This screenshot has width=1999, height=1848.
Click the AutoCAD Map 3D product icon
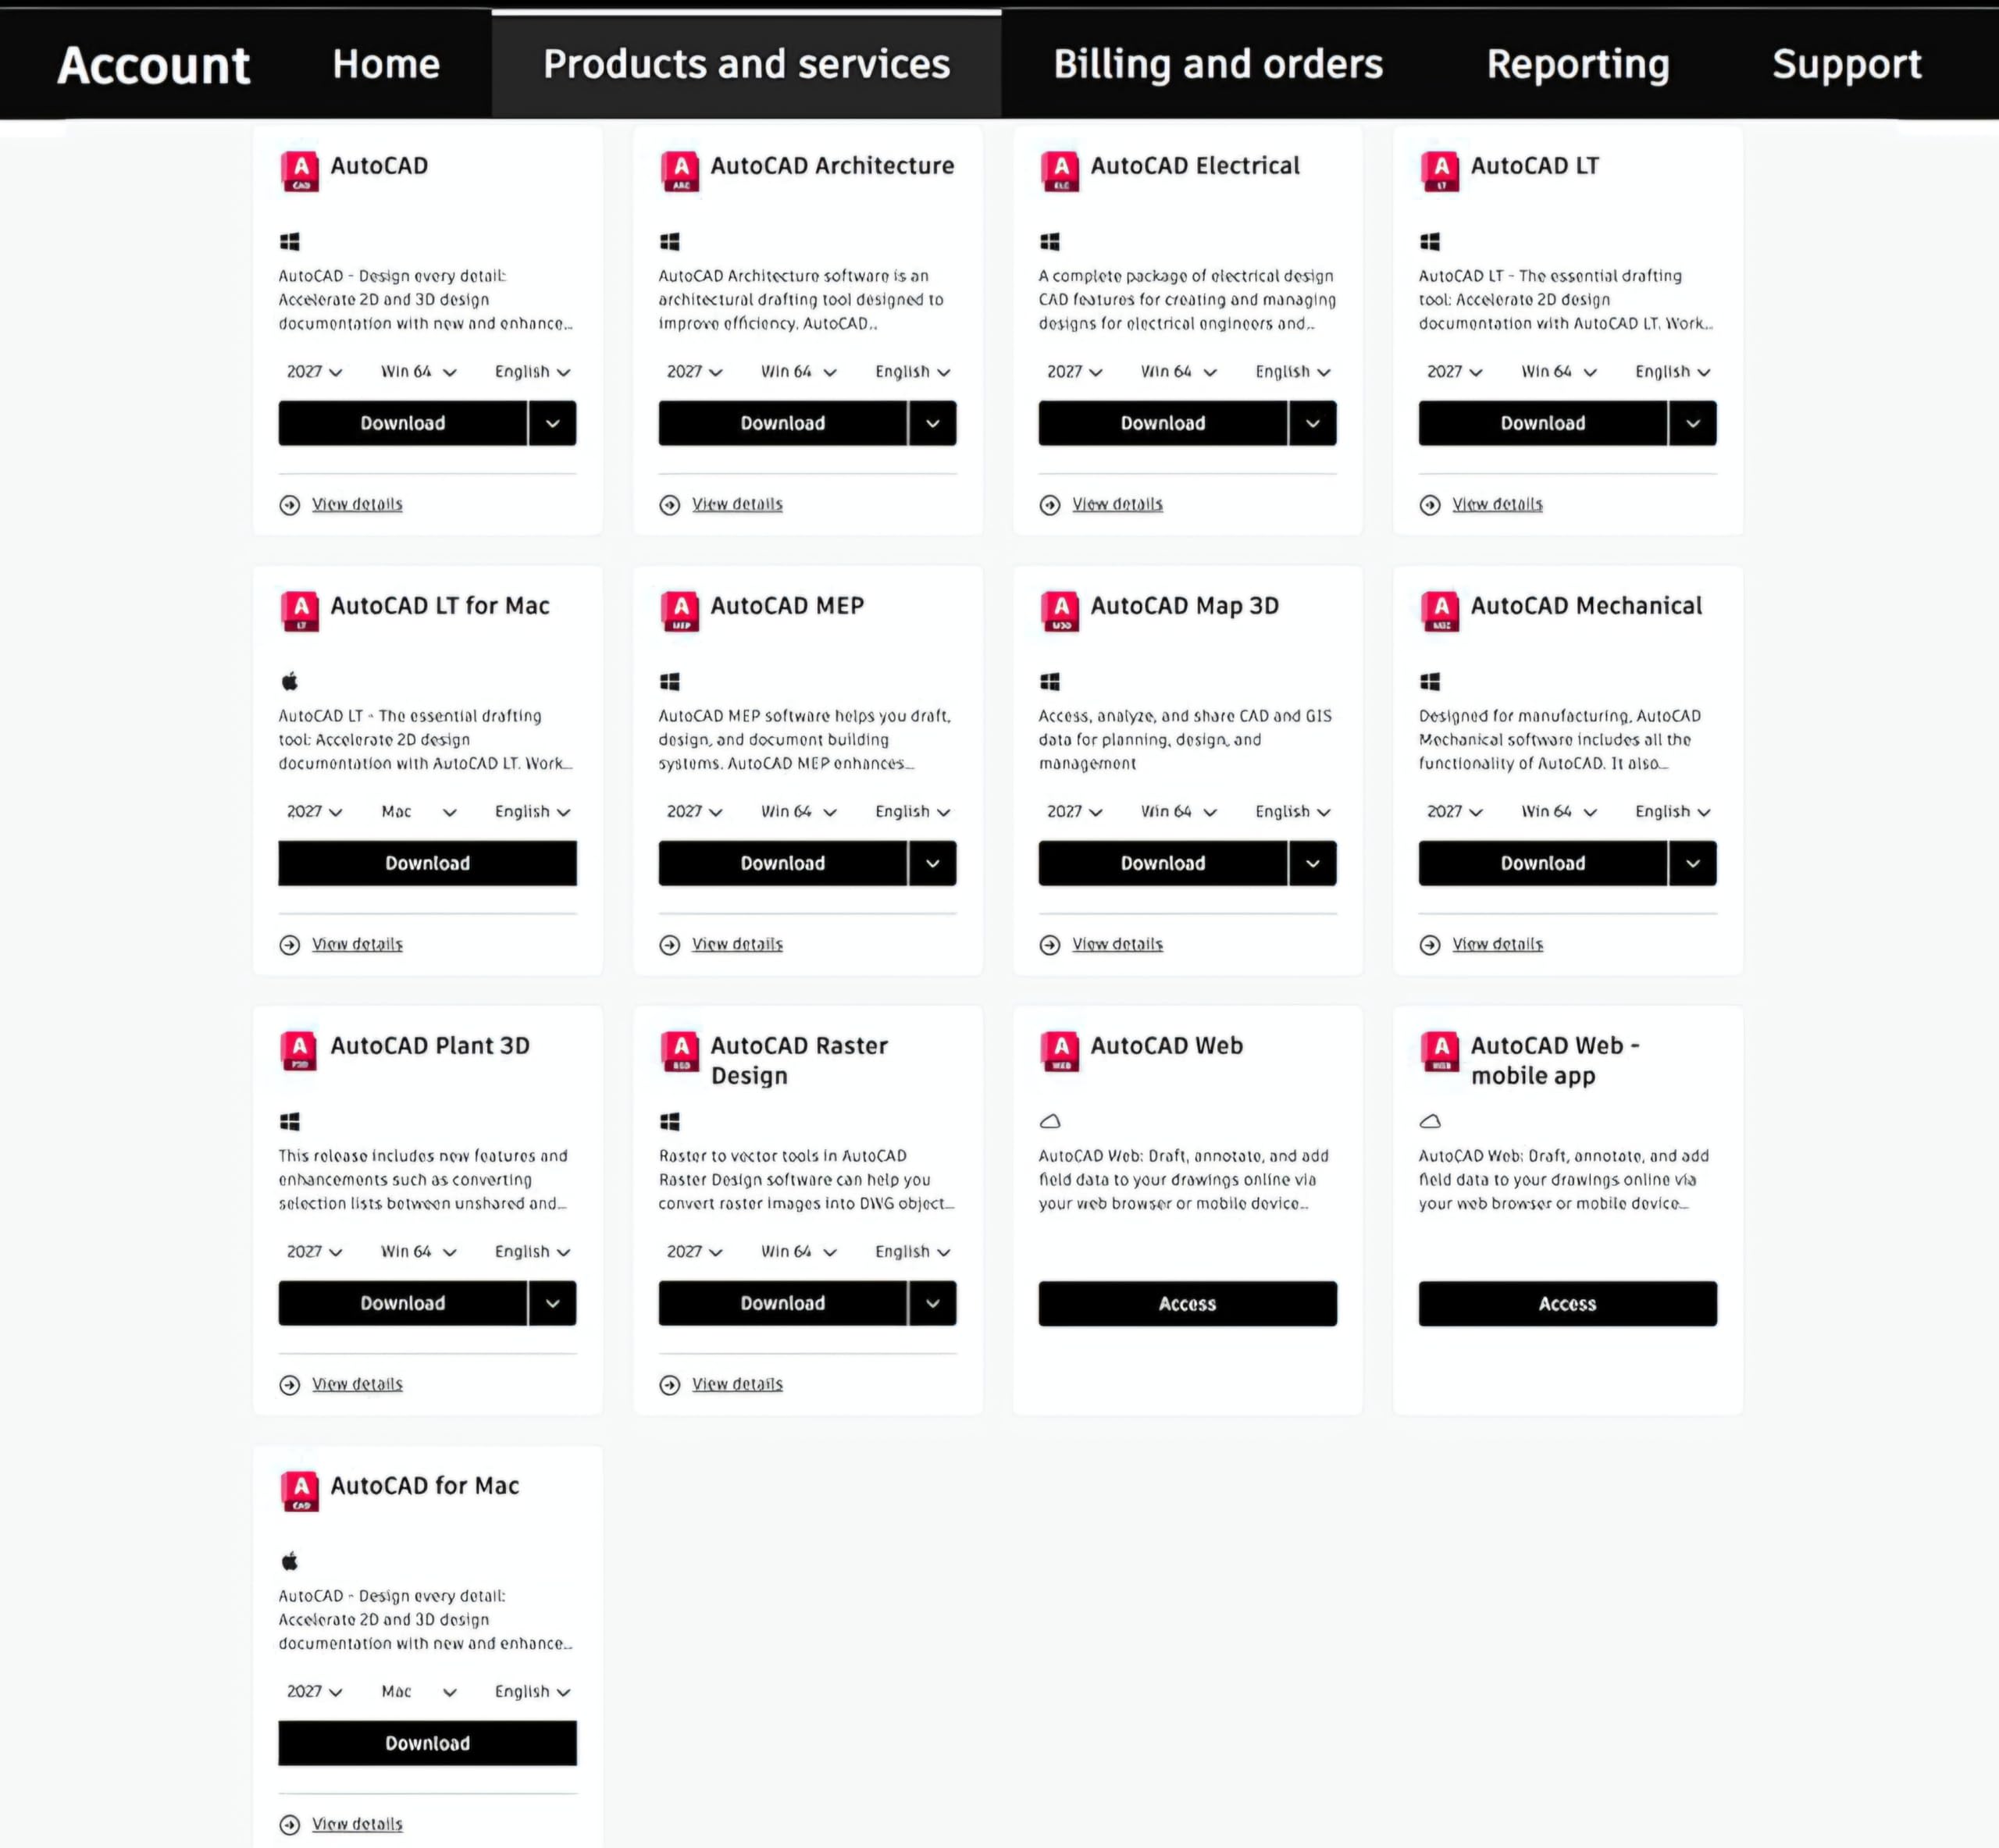[1060, 611]
